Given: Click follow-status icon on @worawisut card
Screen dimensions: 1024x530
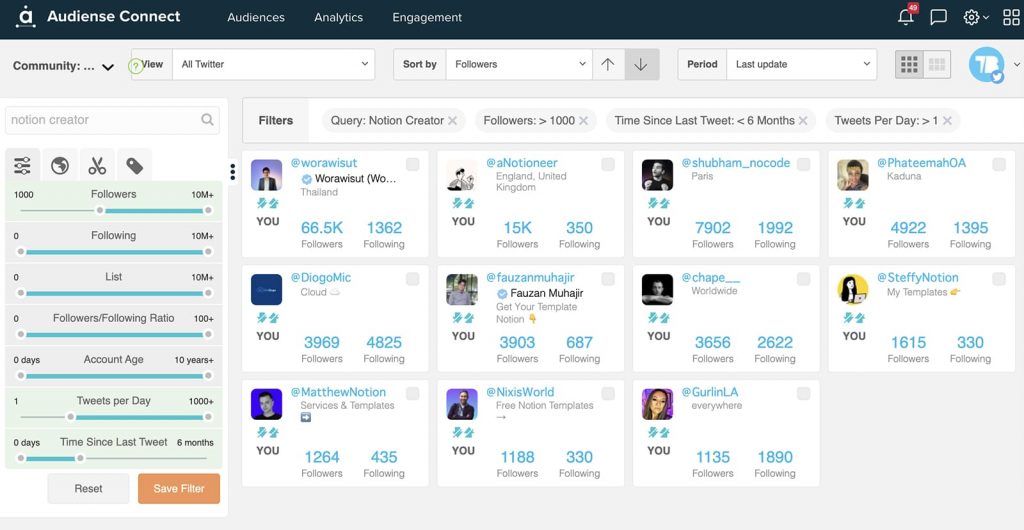Looking at the screenshot, I should pyautogui.click(x=268, y=204).
